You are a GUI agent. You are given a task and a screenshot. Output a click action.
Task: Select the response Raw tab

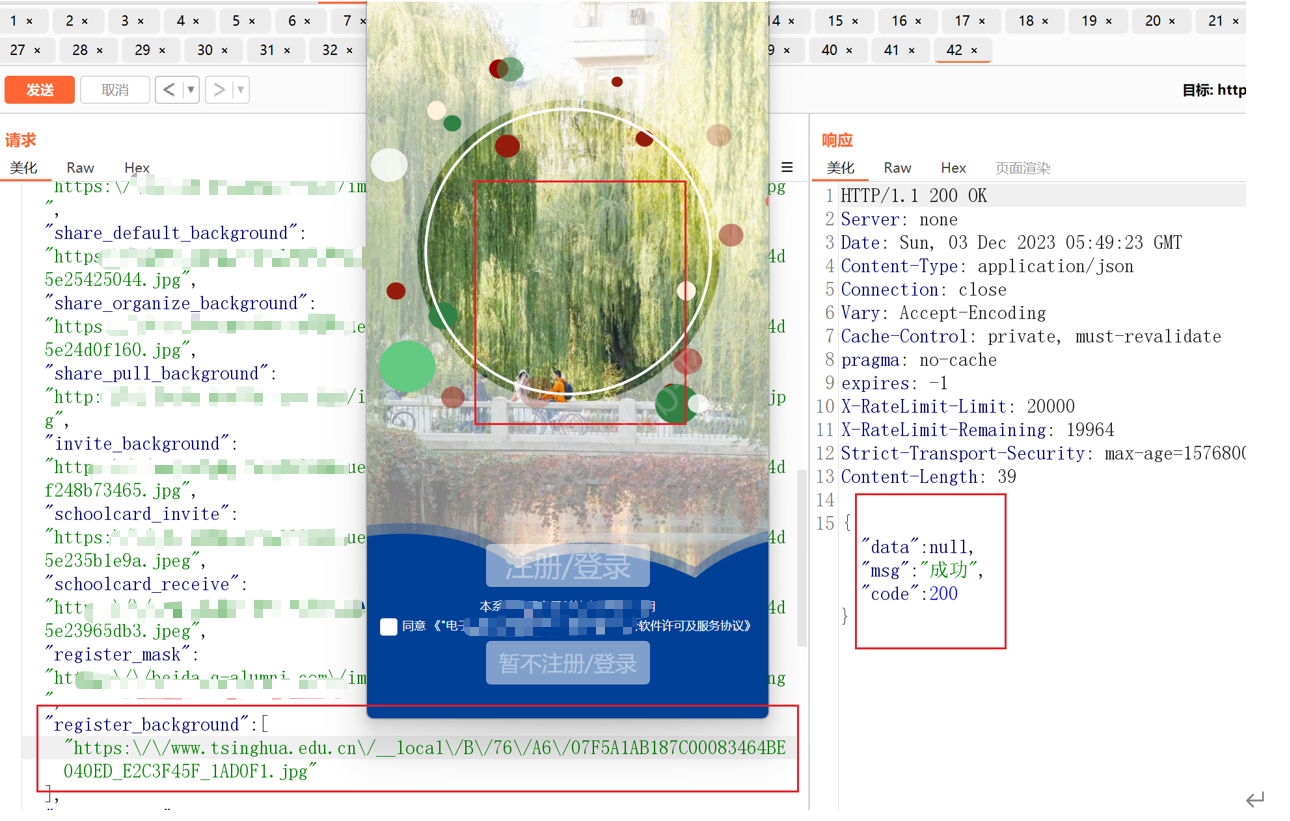tap(897, 168)
